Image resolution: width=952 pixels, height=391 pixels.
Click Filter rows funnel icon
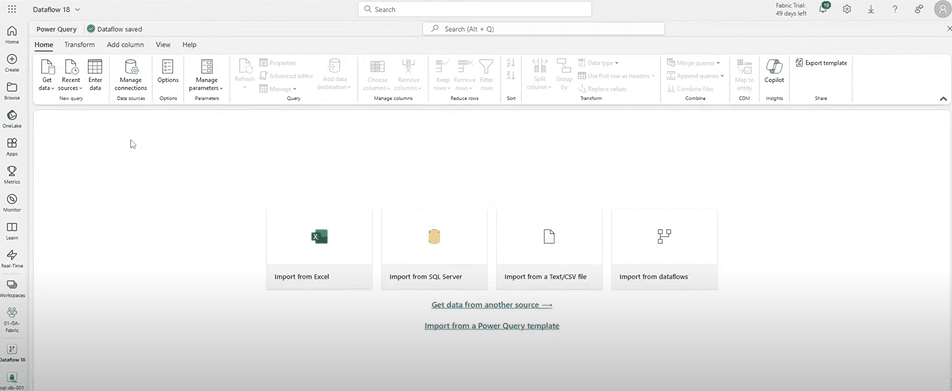click(x=486, y=66)
